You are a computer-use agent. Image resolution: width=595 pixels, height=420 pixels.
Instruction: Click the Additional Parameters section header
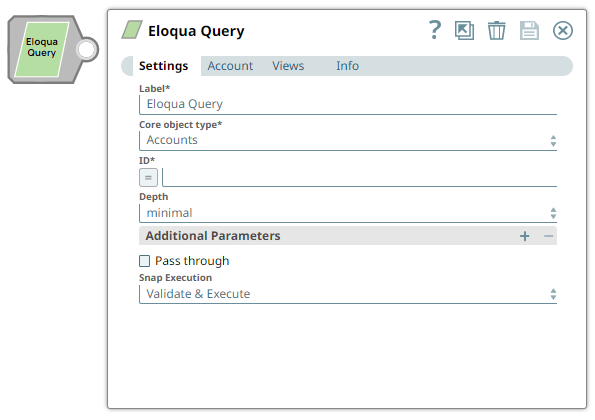[348, 236]
